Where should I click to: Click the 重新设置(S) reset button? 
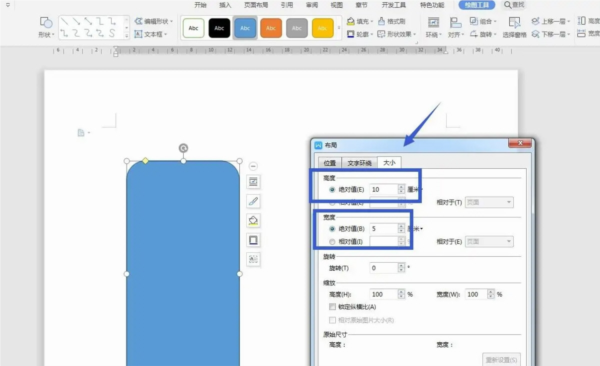click(501, 360)
